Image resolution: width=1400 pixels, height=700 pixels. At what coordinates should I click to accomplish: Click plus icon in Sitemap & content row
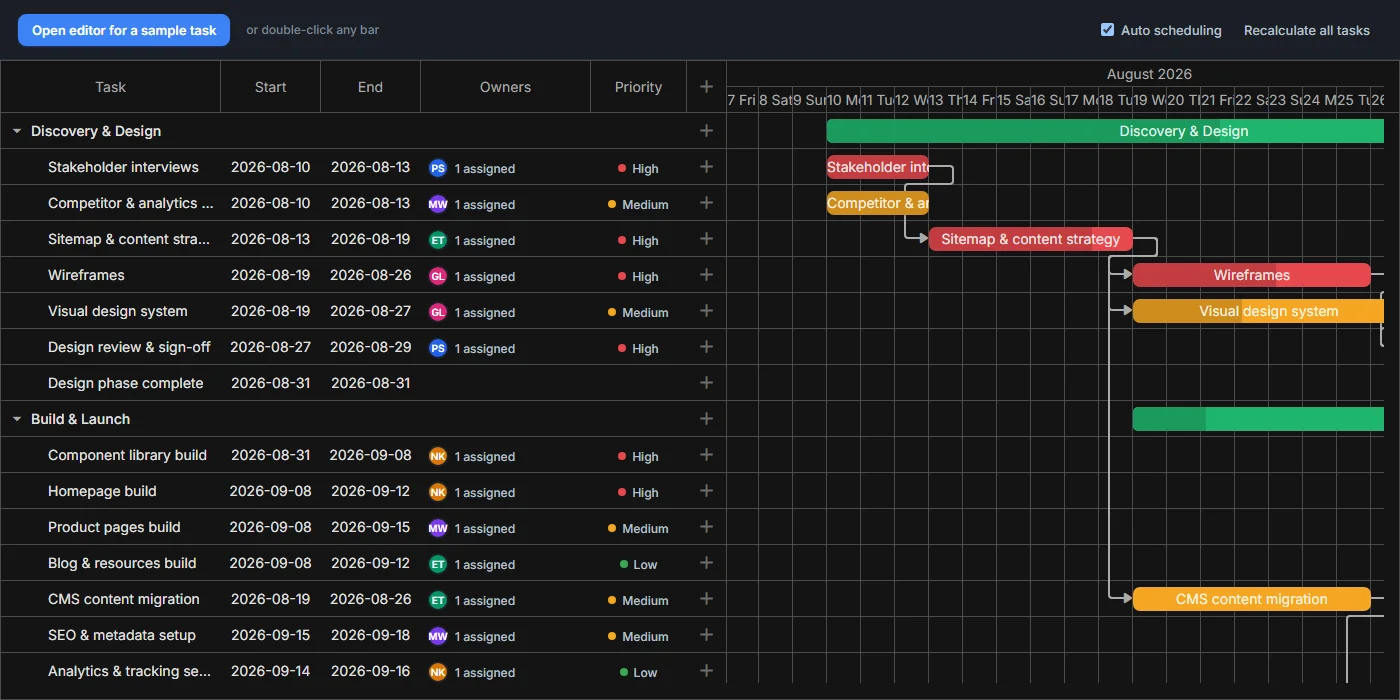pos(706,239)
